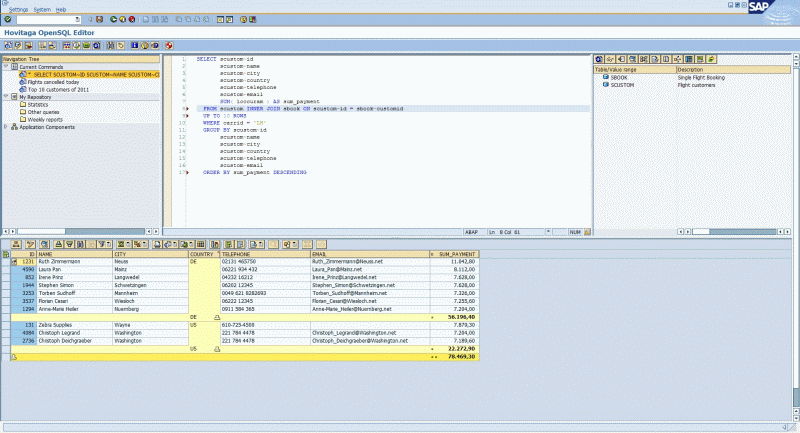Open the Weekly reports folder
This screenshot has height=433, width=800.
pos(45,119)
